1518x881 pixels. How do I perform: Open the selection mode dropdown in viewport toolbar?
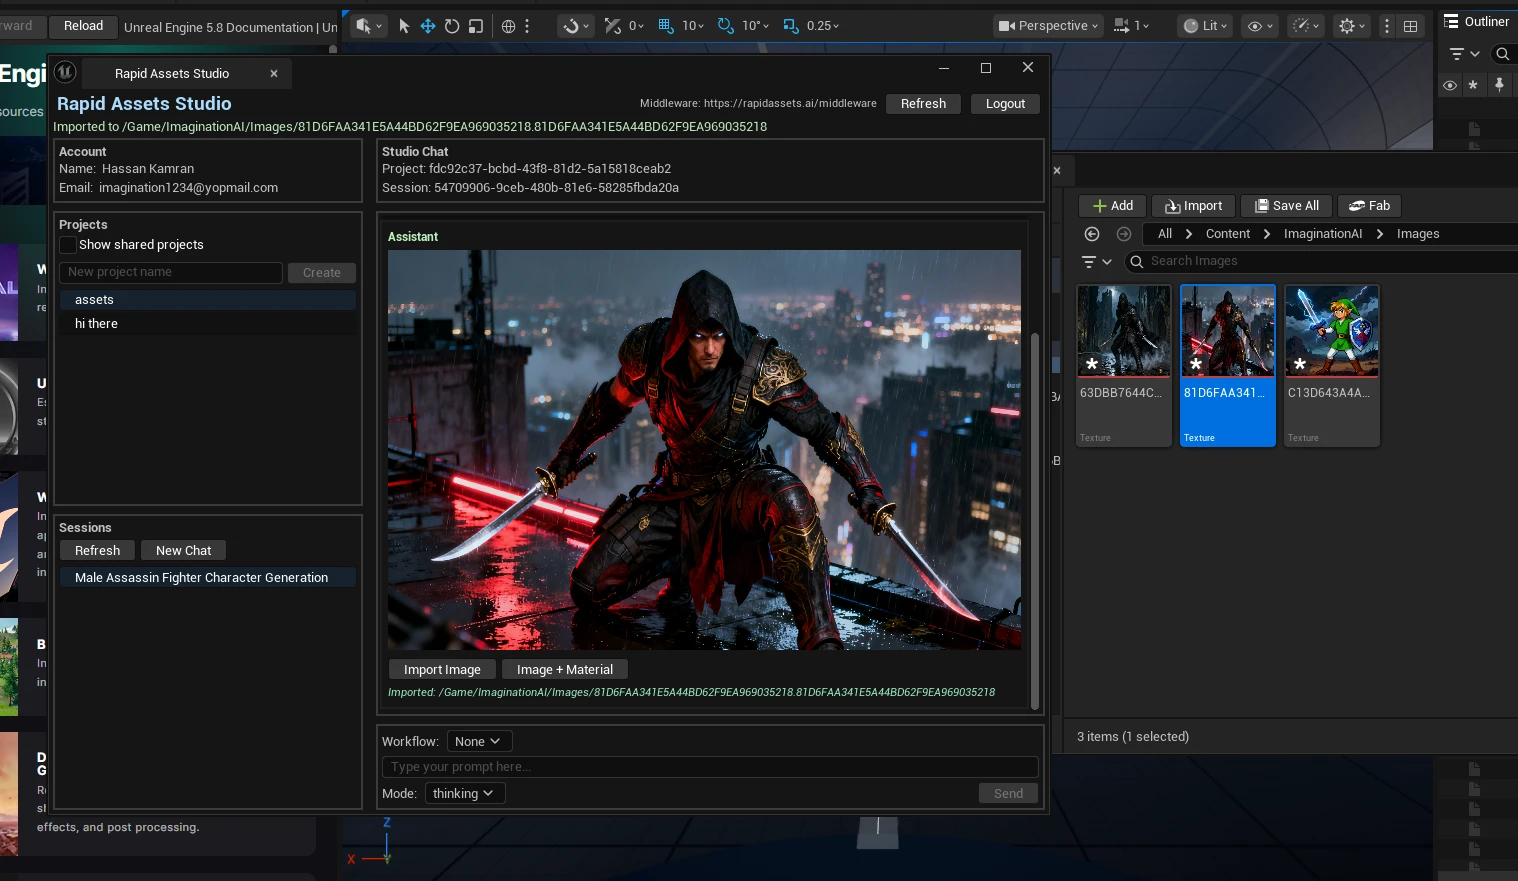(369, 26)
